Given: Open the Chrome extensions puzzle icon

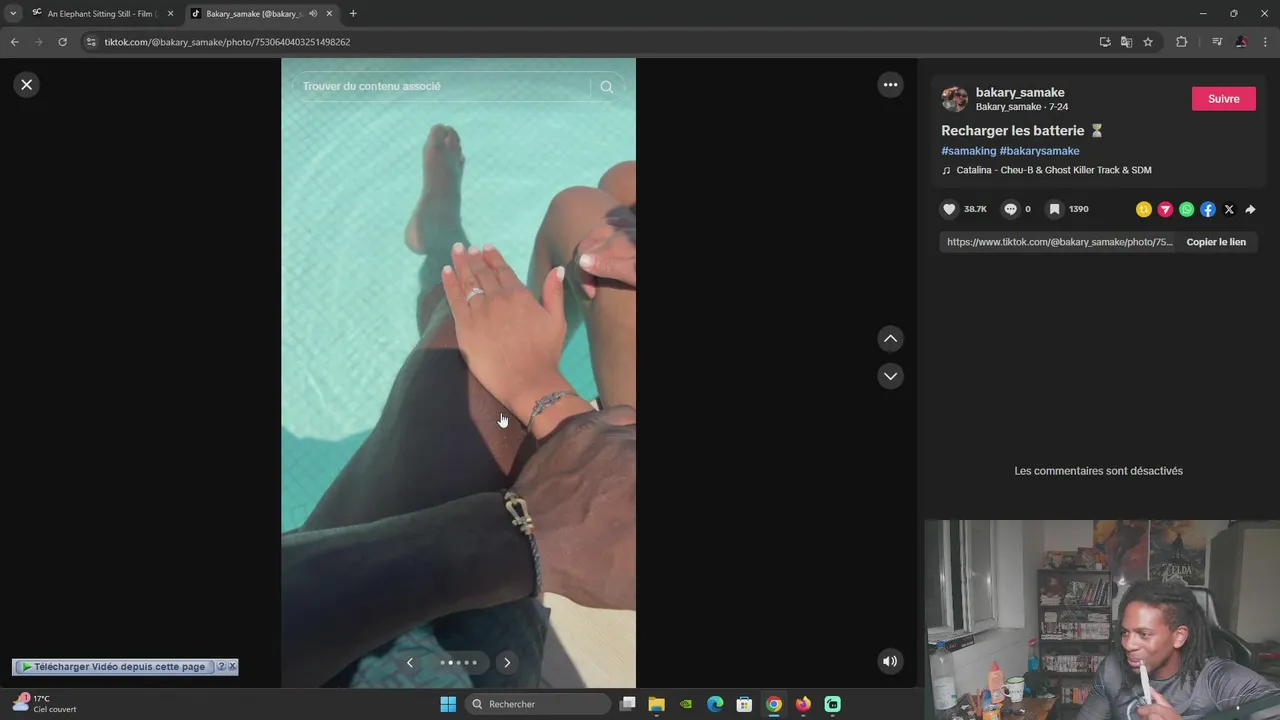Looking at the screenshot, I should 1181,42.
